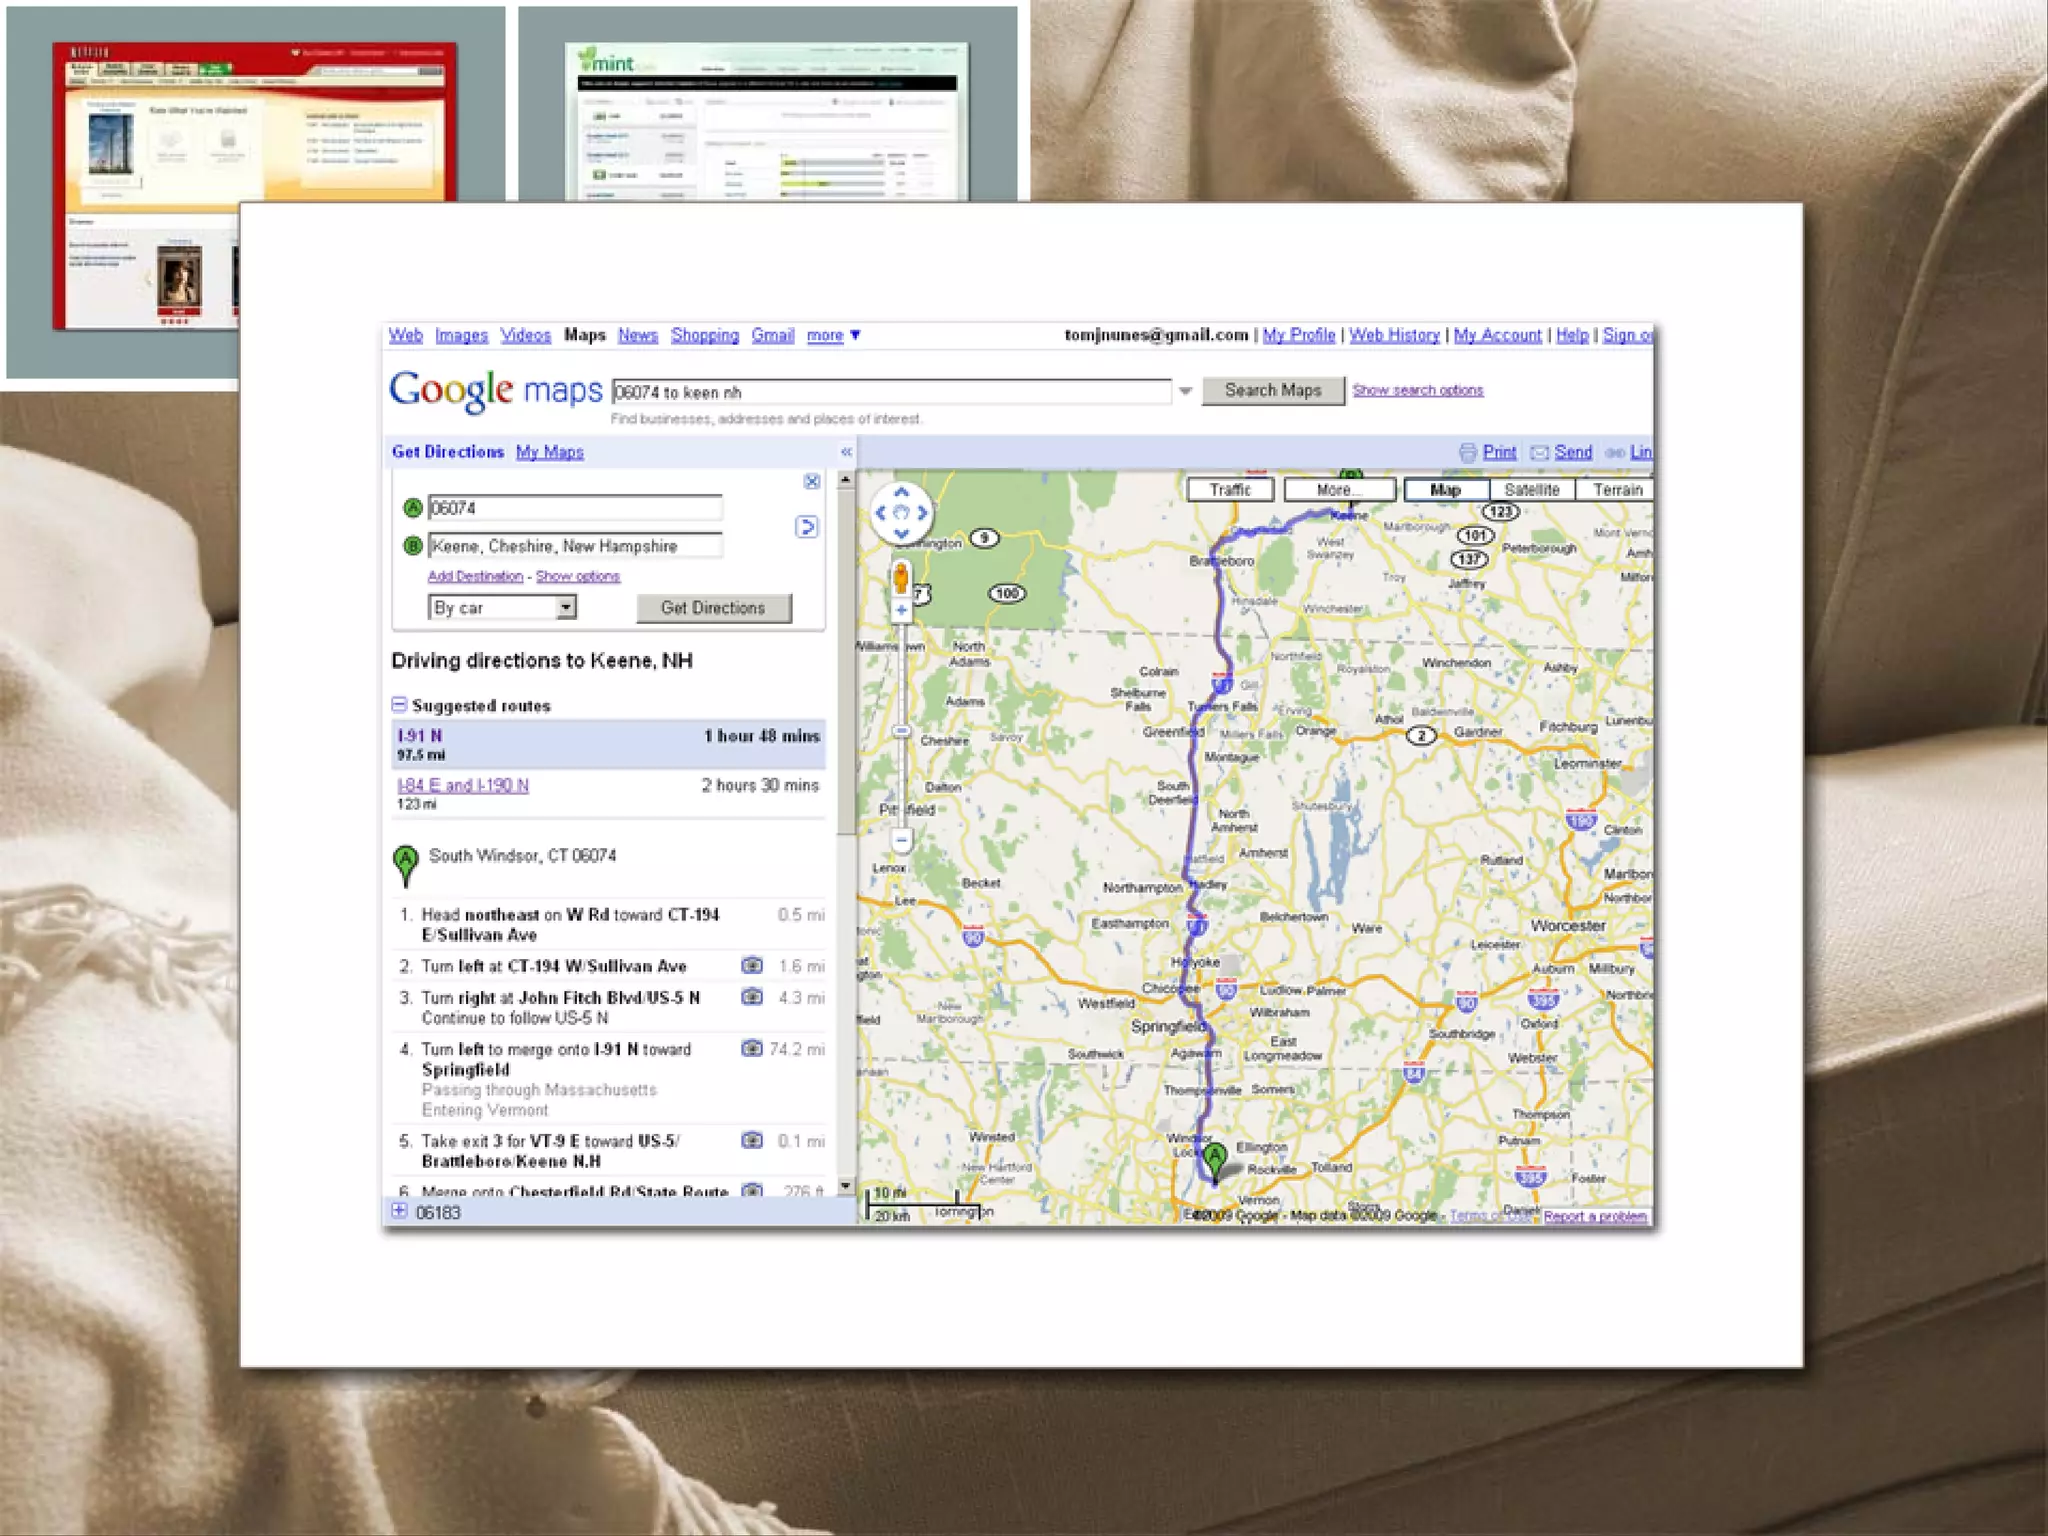Viewport: 2048px width, 1536px height.
Task: Click the reverse directions swap icon
Action: click(x=807, y=527)
